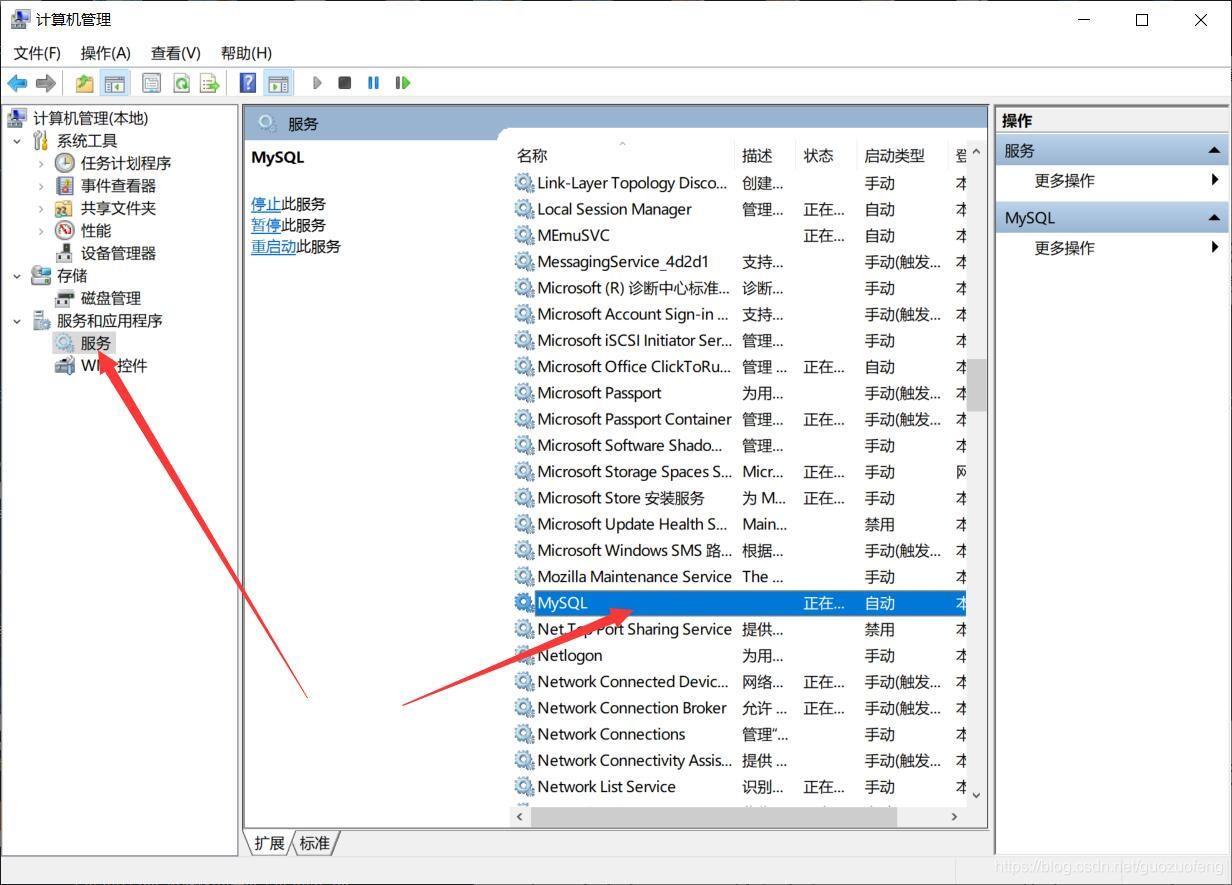This screenshot has width=1232, height=885.
Task: Click the Forward arrow toolbar icon
Action: (45, 83)
